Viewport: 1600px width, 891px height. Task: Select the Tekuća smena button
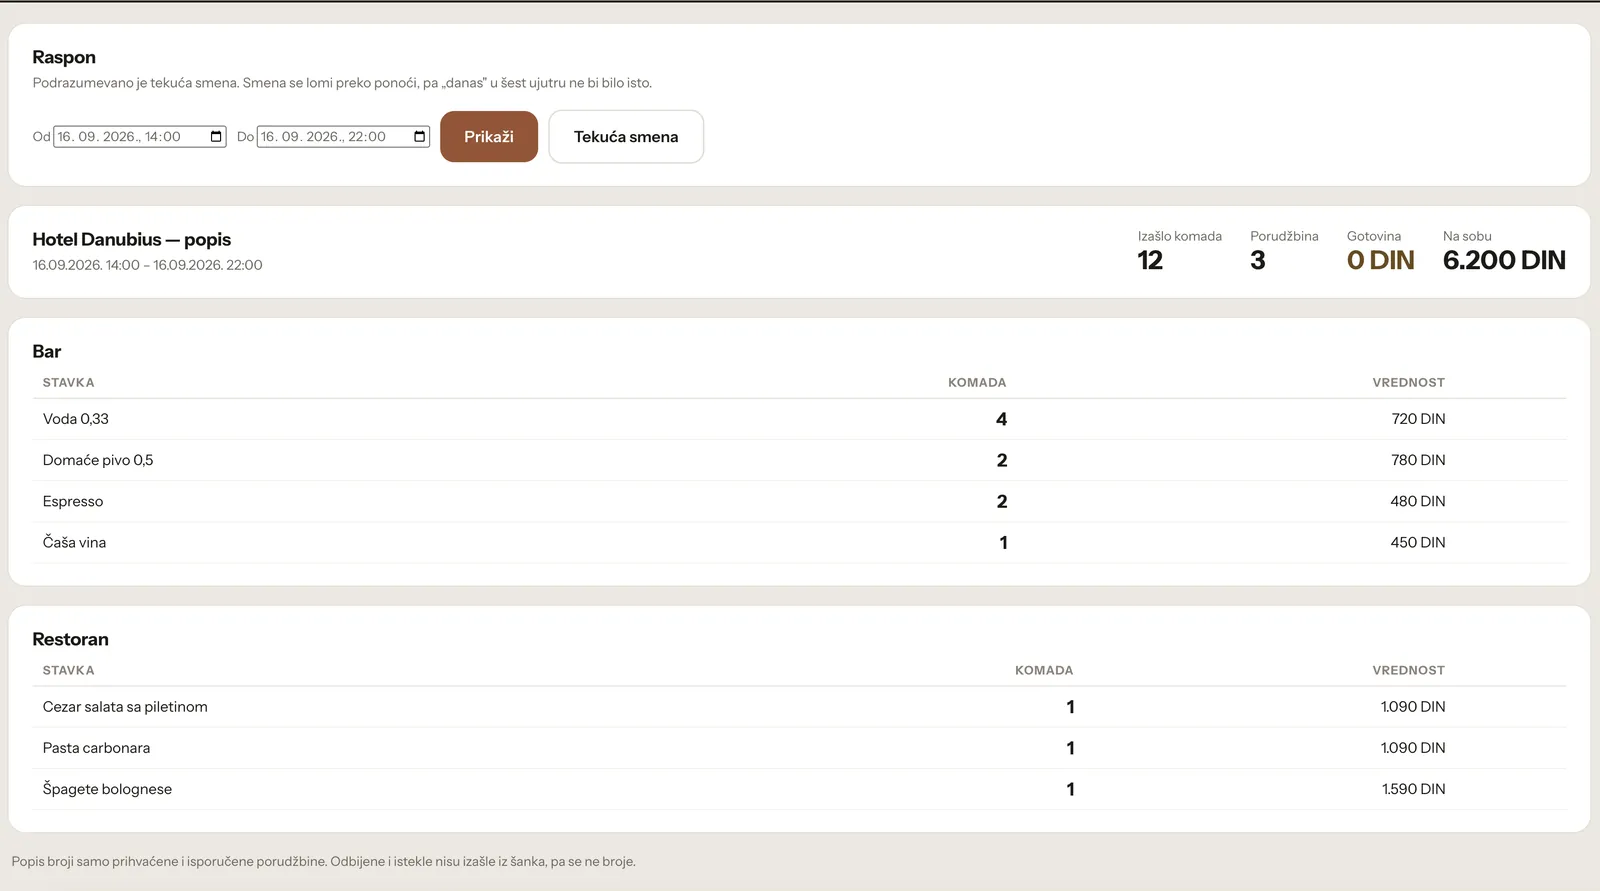626,137
